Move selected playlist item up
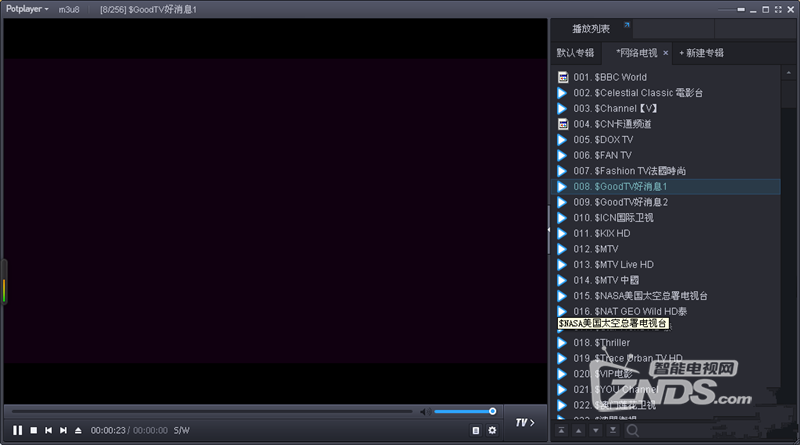The height and width of the screenshot is (445, 800). point(578,431)
